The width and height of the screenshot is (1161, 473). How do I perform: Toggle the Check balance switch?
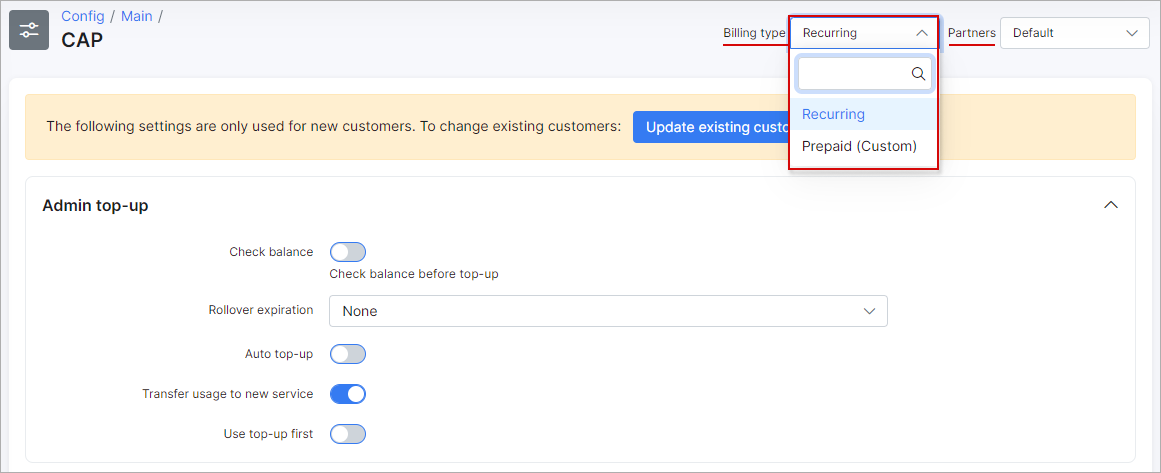[348, 252]
